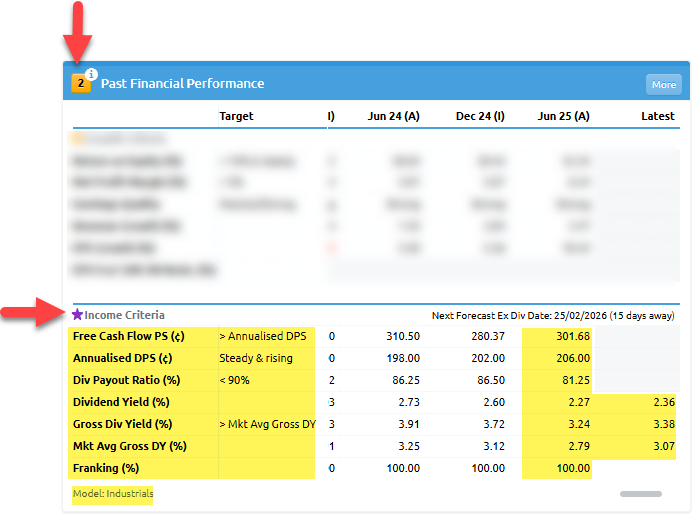The image size is (700, 526).
Task: Open the Div Payout Ratio (%) row
Action: [129, 380]
